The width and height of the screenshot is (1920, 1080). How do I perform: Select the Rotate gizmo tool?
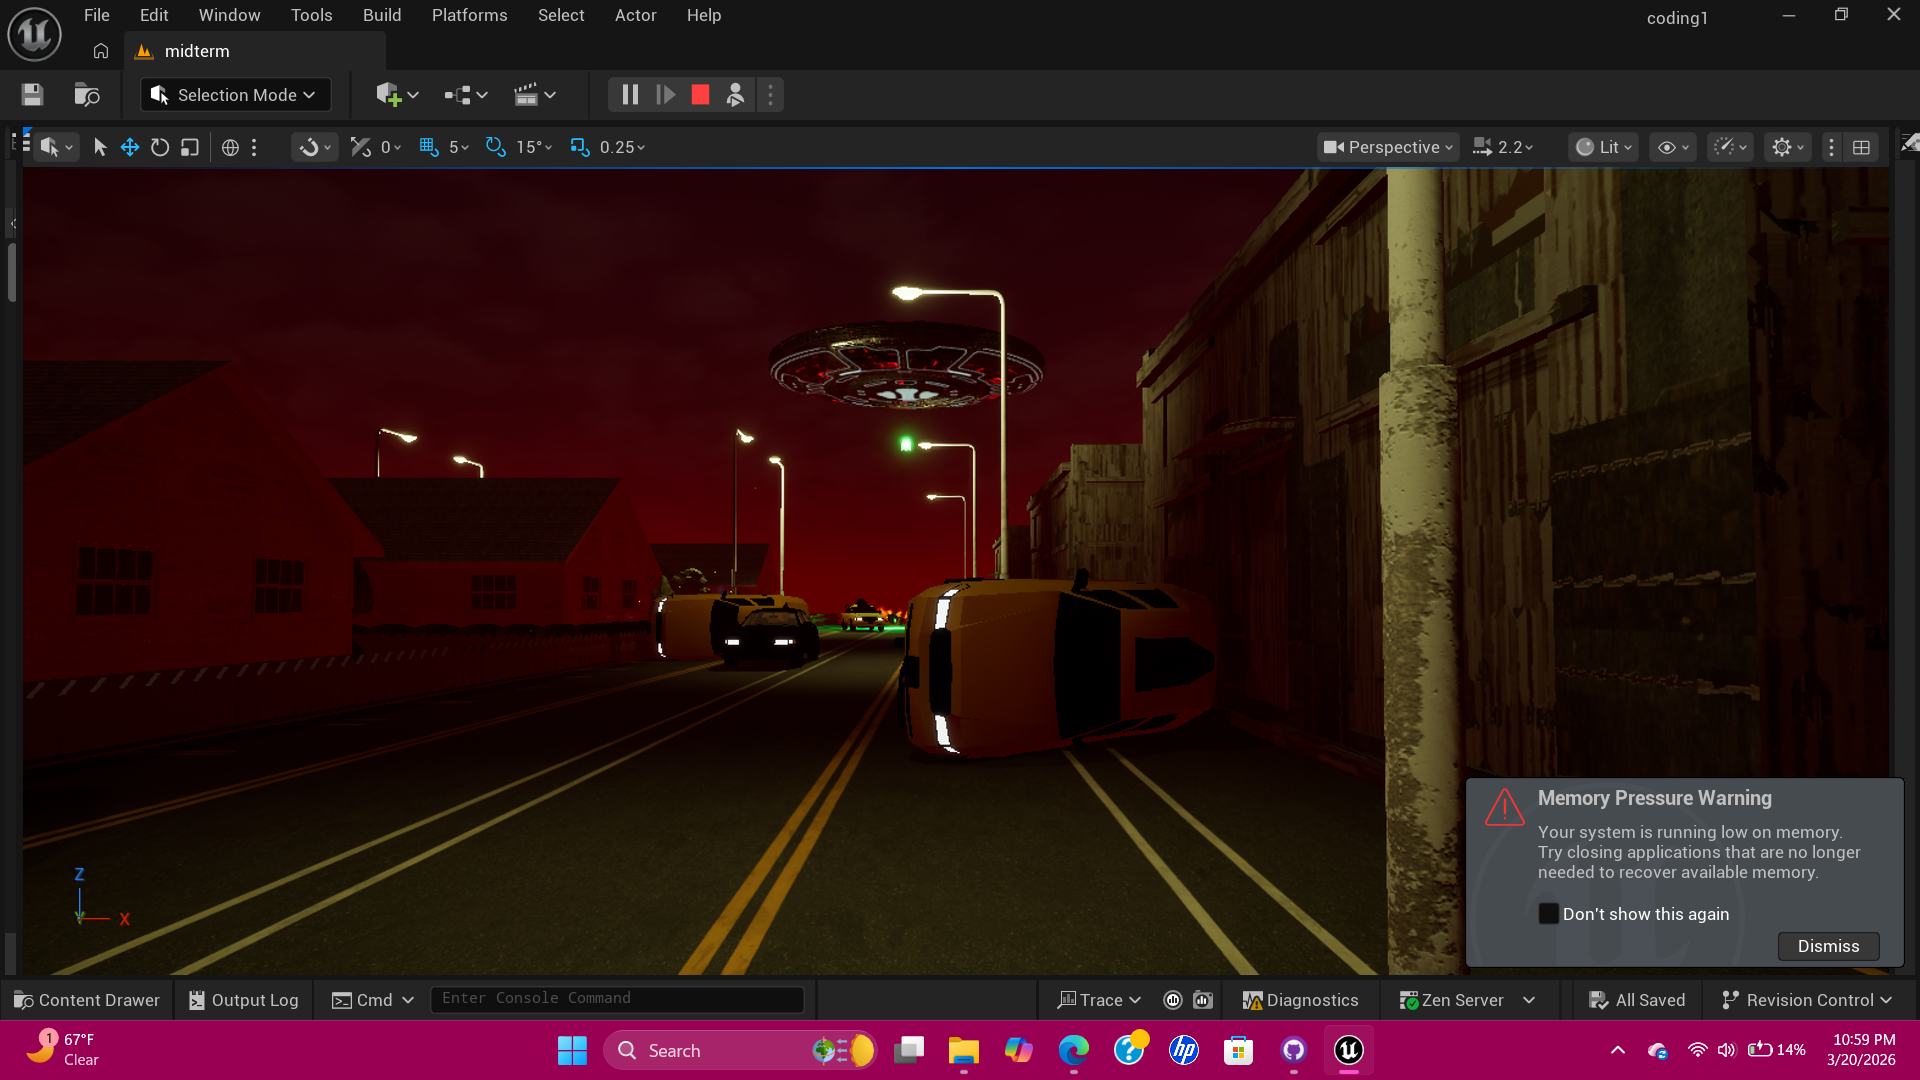(x=160, y=147)
